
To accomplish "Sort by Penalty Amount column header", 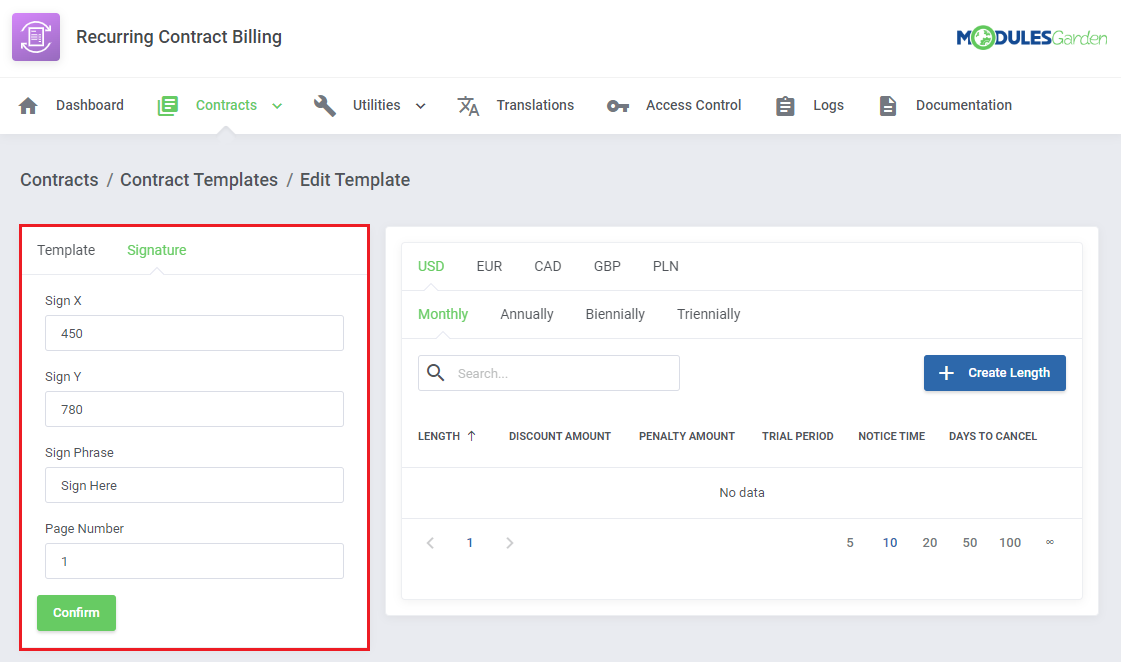I will pyautogui.click(x=687, y=436).
